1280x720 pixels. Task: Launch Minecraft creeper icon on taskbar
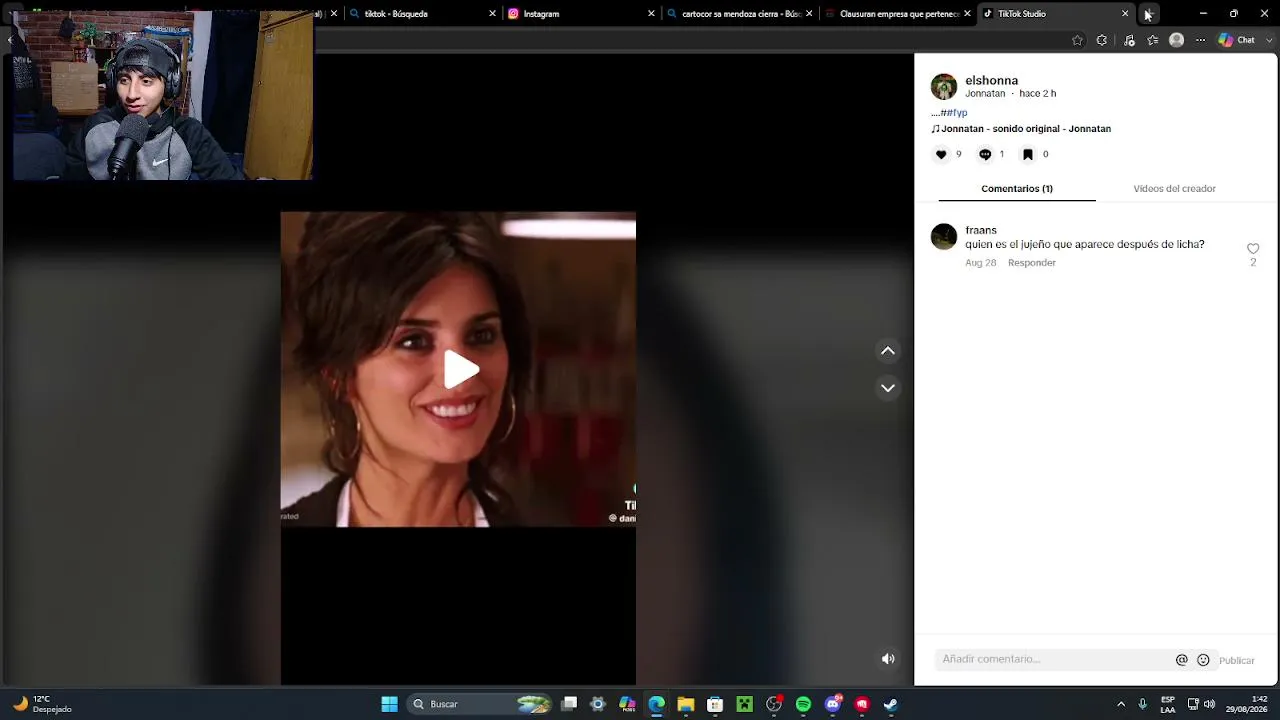(744, 704)
